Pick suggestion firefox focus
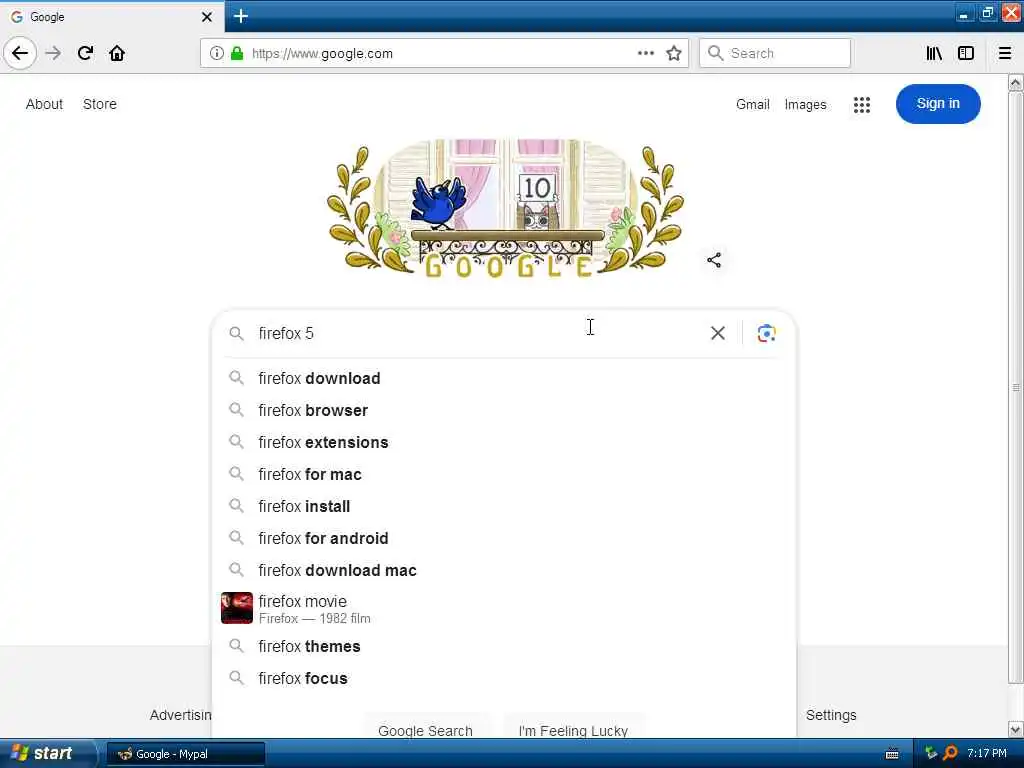1024x768 pixels. click(504, 678)
